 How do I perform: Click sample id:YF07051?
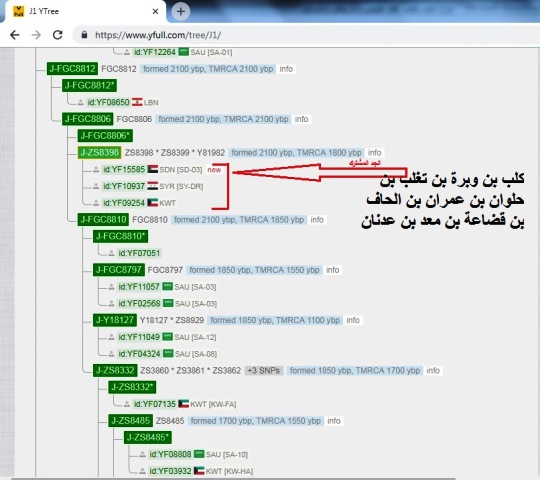pos(139,253)
